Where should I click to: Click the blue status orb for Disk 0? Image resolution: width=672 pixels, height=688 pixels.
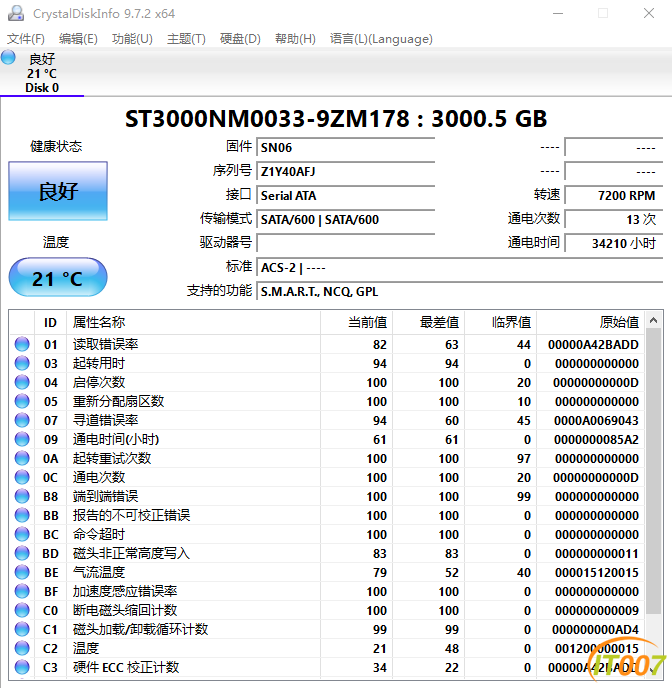coord(9,58)
